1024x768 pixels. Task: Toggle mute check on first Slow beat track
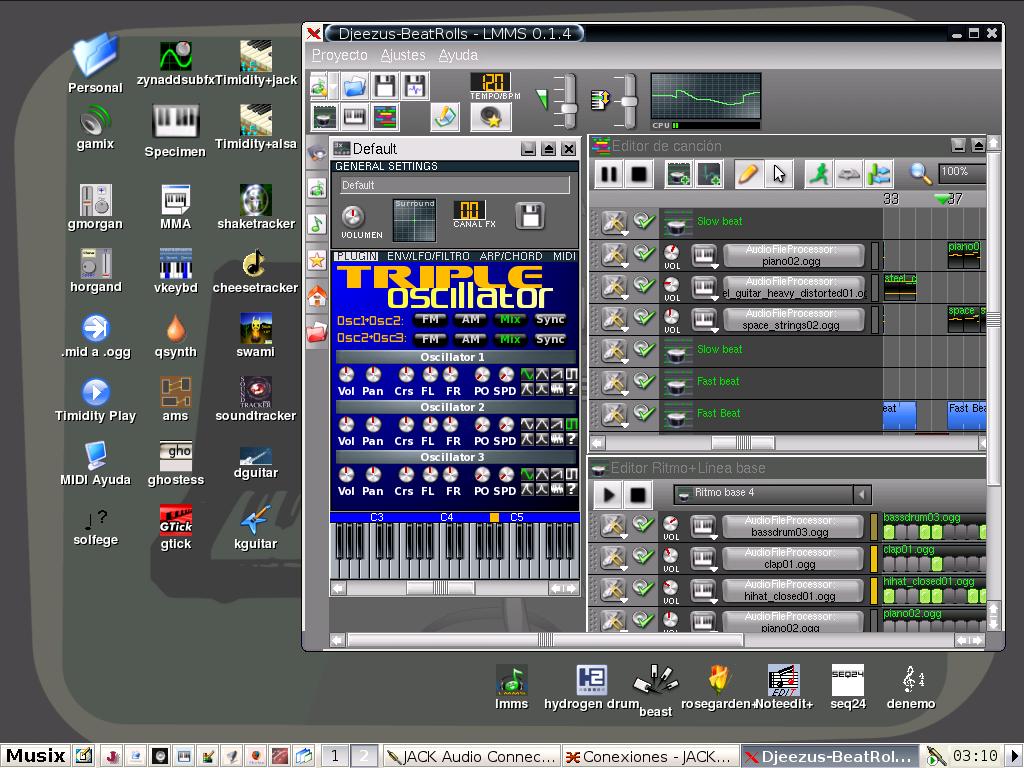click(644, 221)
